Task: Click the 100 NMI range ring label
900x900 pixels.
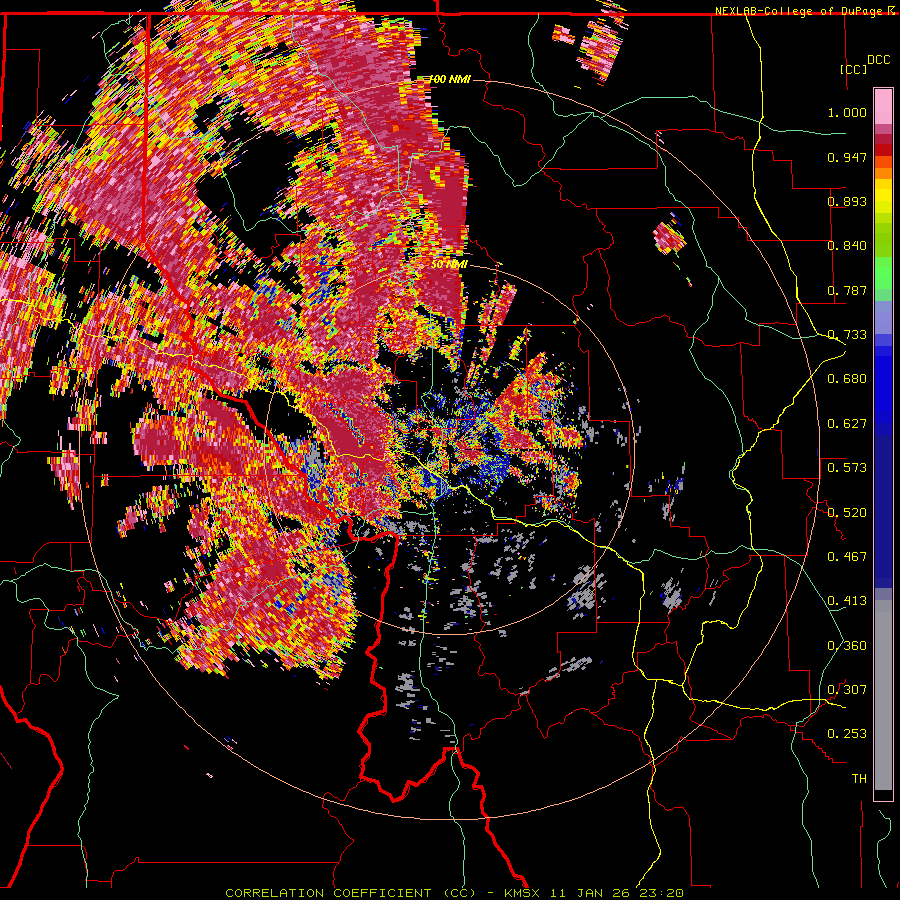Action: (449, 79)
